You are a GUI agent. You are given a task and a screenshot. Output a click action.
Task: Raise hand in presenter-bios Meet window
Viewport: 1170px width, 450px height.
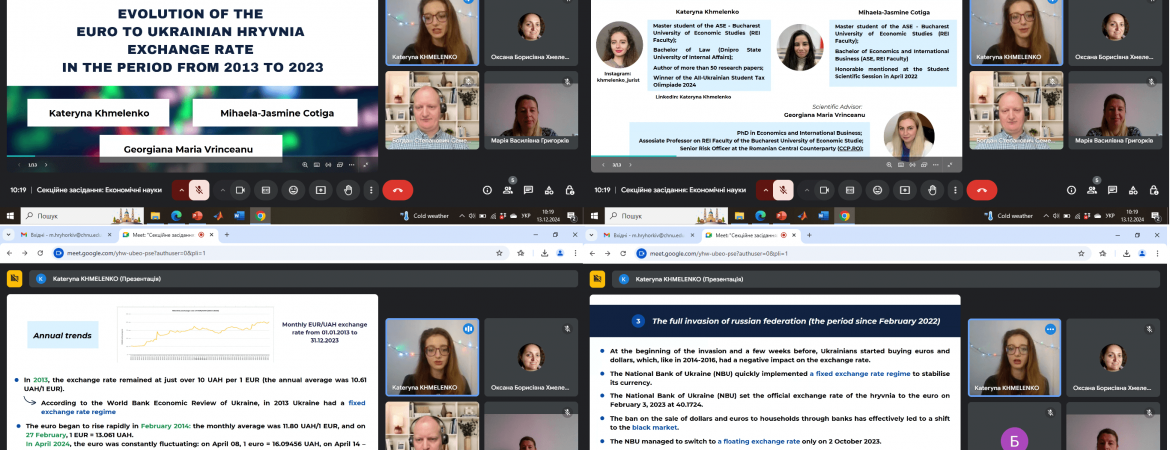(x=932, y=190)
